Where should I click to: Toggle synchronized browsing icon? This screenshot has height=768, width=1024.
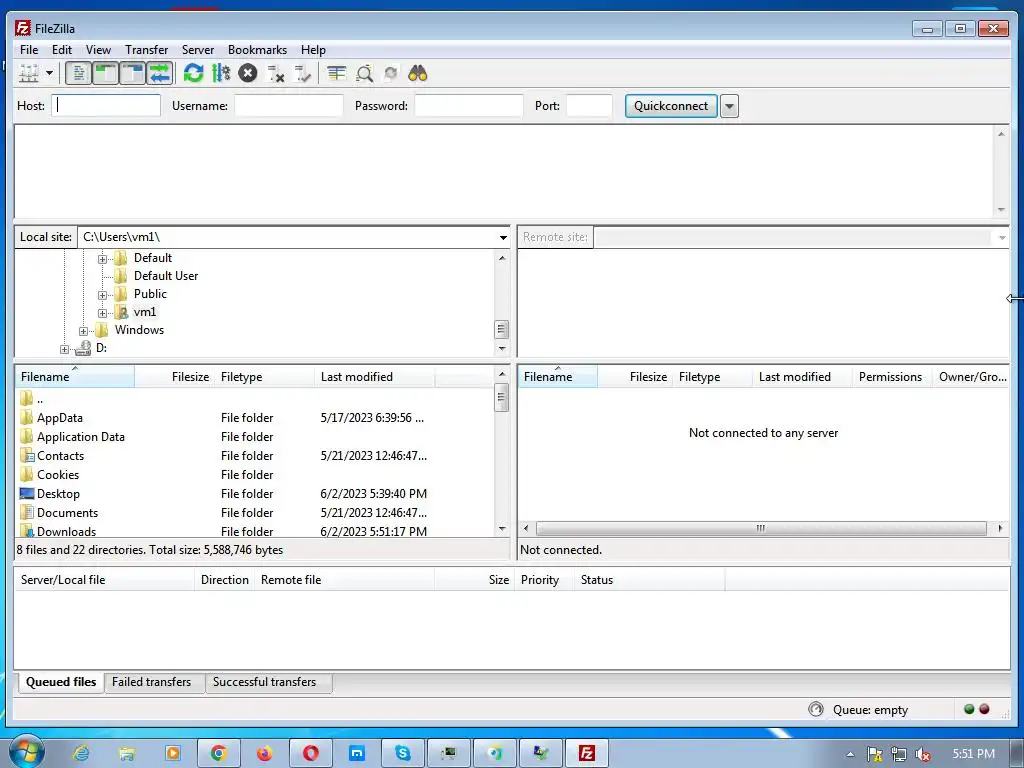(391, 73)
